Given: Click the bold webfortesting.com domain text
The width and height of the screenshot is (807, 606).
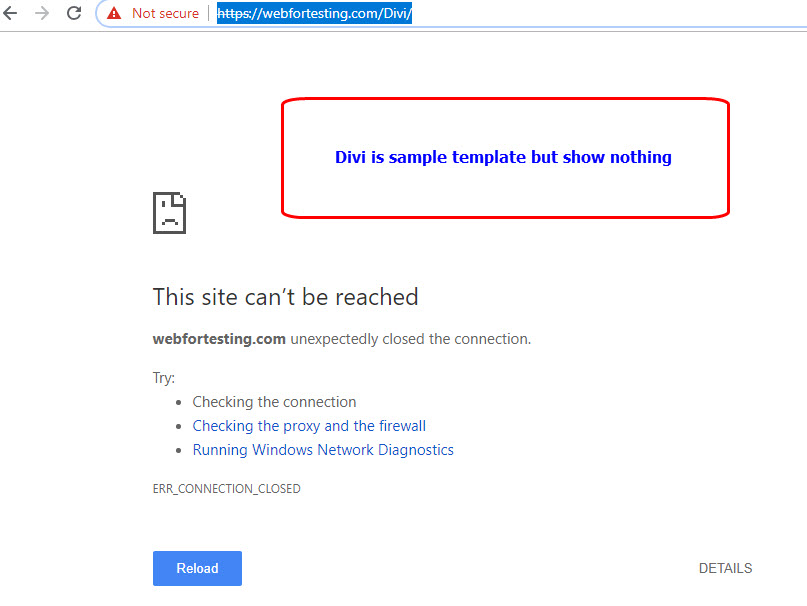Looking at the screenshot, I should pos(219,339).
